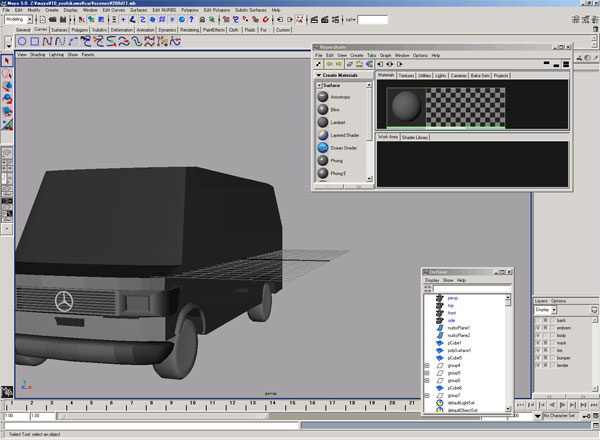
Task: Toggle visibility of the body layer
Action: 538,335
